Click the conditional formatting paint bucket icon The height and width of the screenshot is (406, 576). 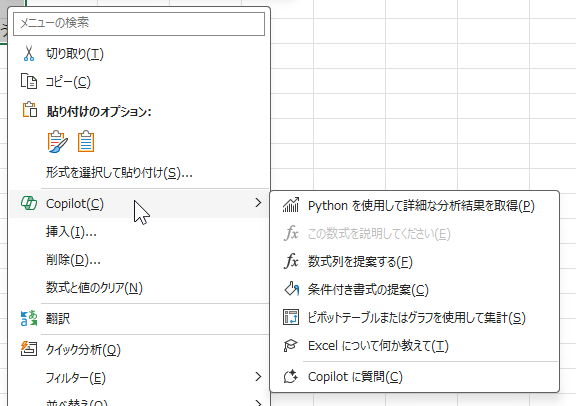pyautogui.click(x=291, y=289)
